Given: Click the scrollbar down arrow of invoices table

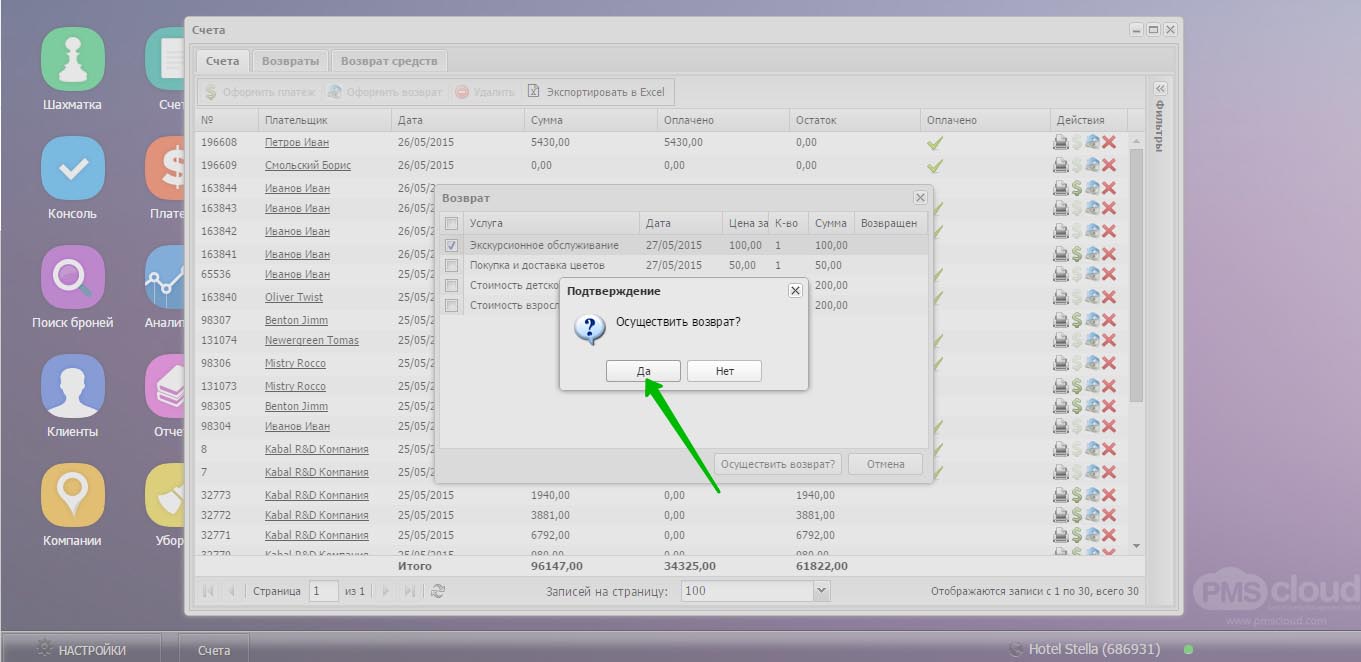Looking at the screenshot, I should (x=1136, y=546).
